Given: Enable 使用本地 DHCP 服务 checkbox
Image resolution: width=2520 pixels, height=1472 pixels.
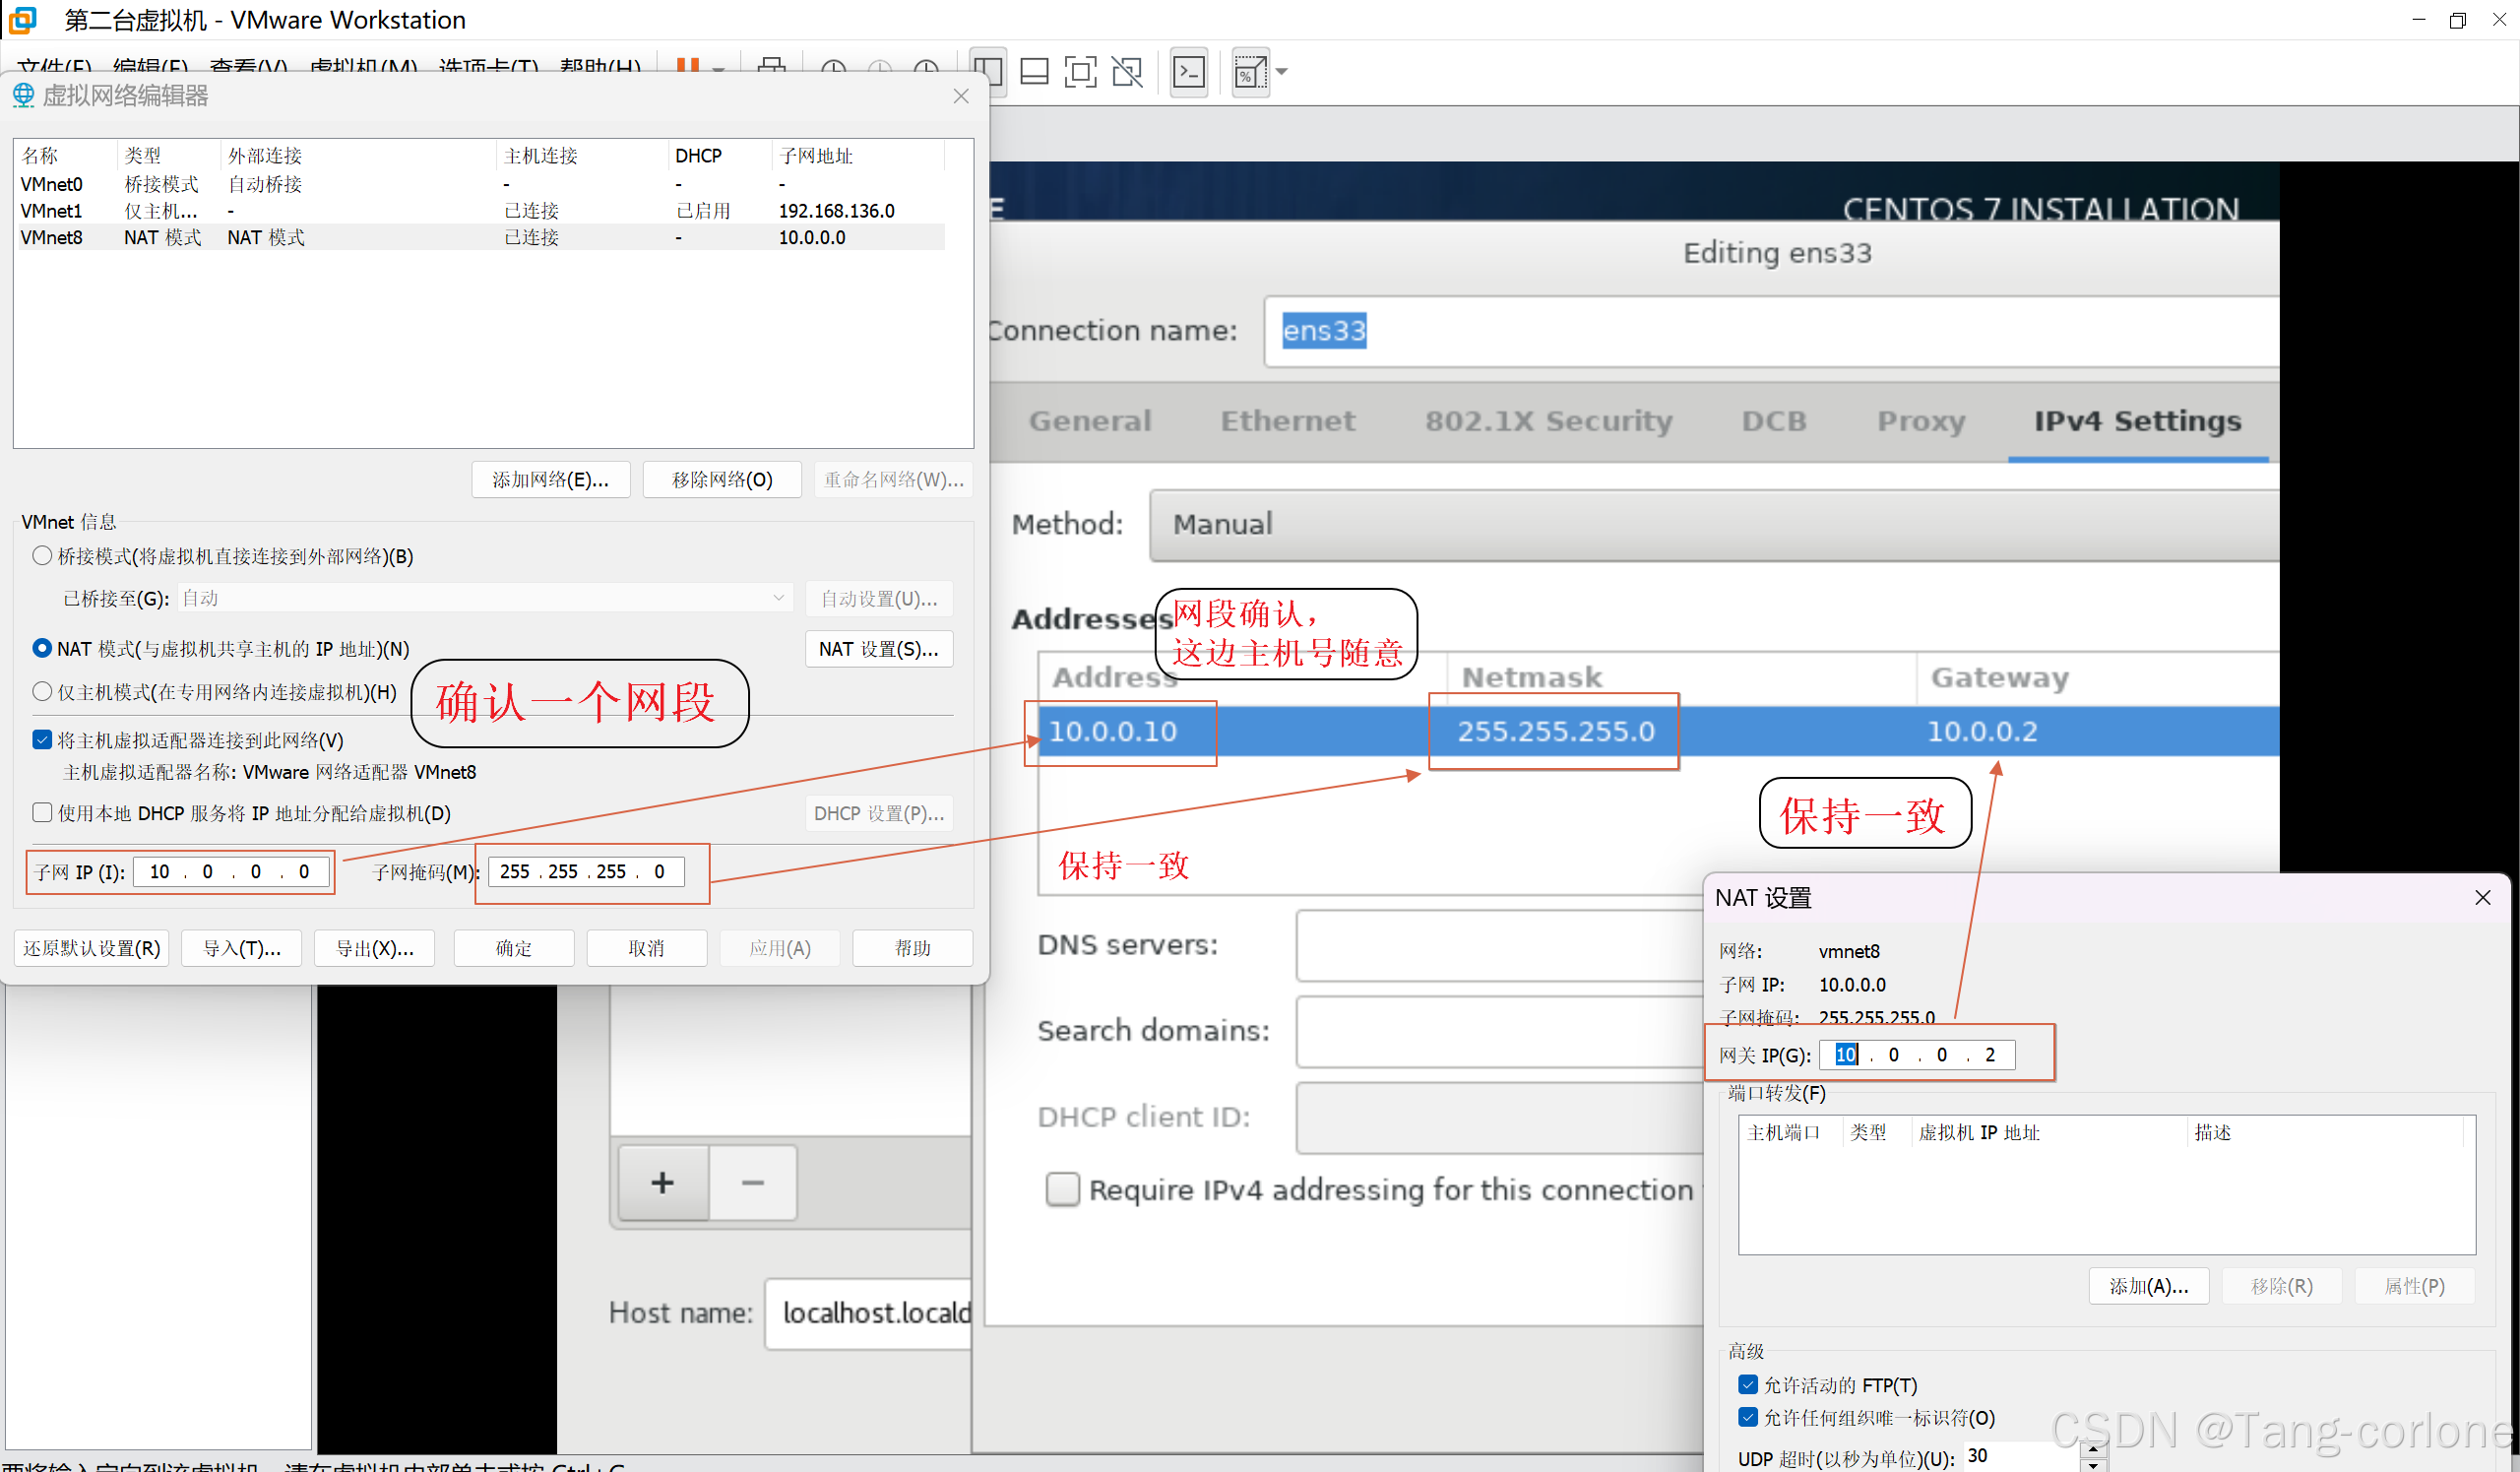Looking at the screenshot, I should pyautogui.click(x=42, y=813).
